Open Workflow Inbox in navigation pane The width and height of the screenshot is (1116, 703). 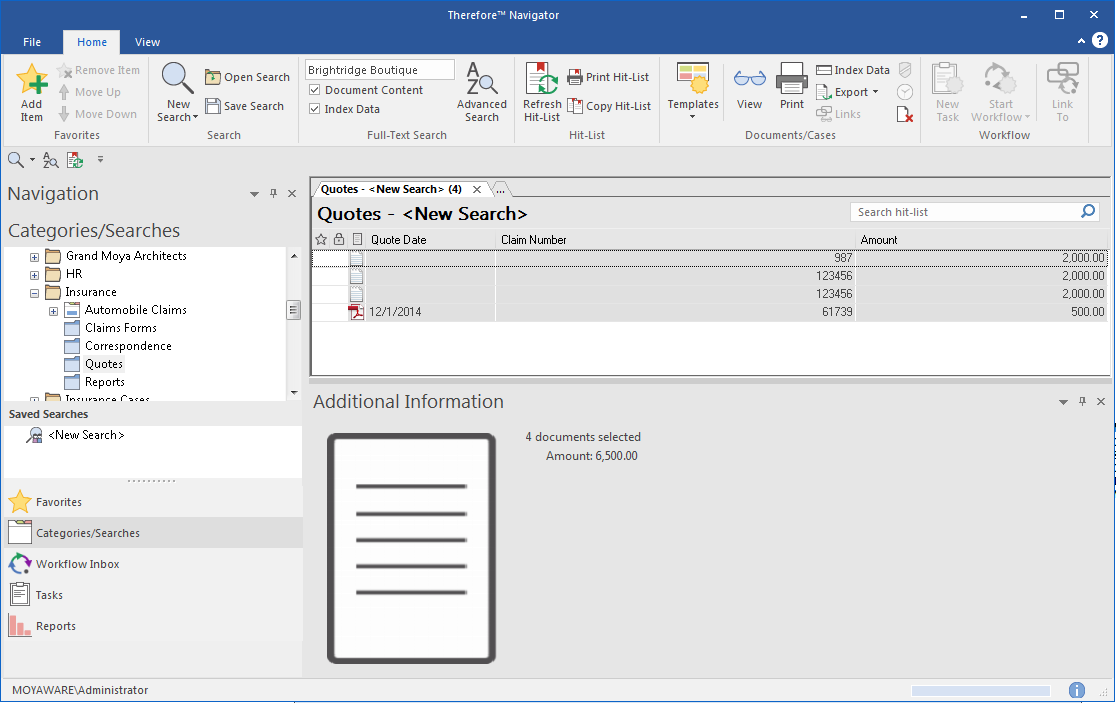[x=77, y=564]
